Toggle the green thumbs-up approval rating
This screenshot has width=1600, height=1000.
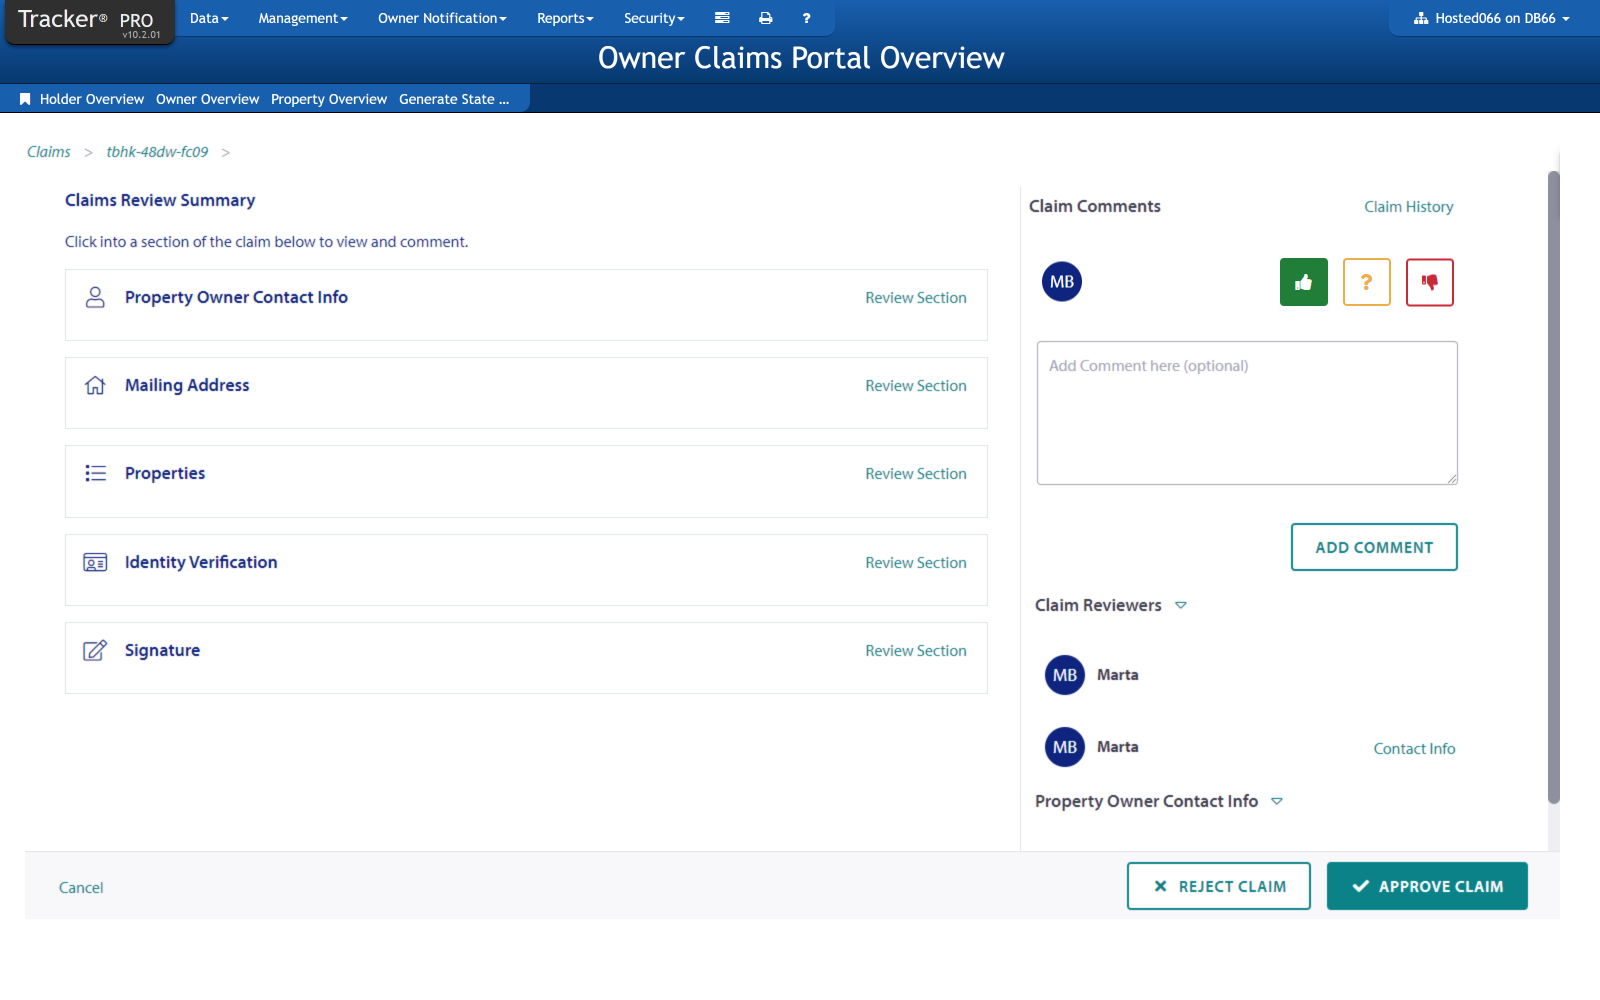pos(1303,282)
